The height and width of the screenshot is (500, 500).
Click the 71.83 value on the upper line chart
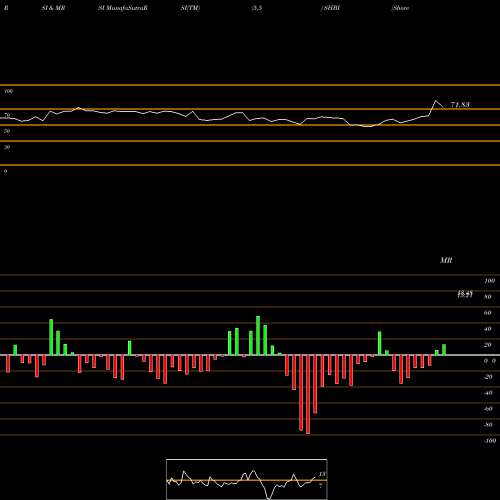click(460, 105)
